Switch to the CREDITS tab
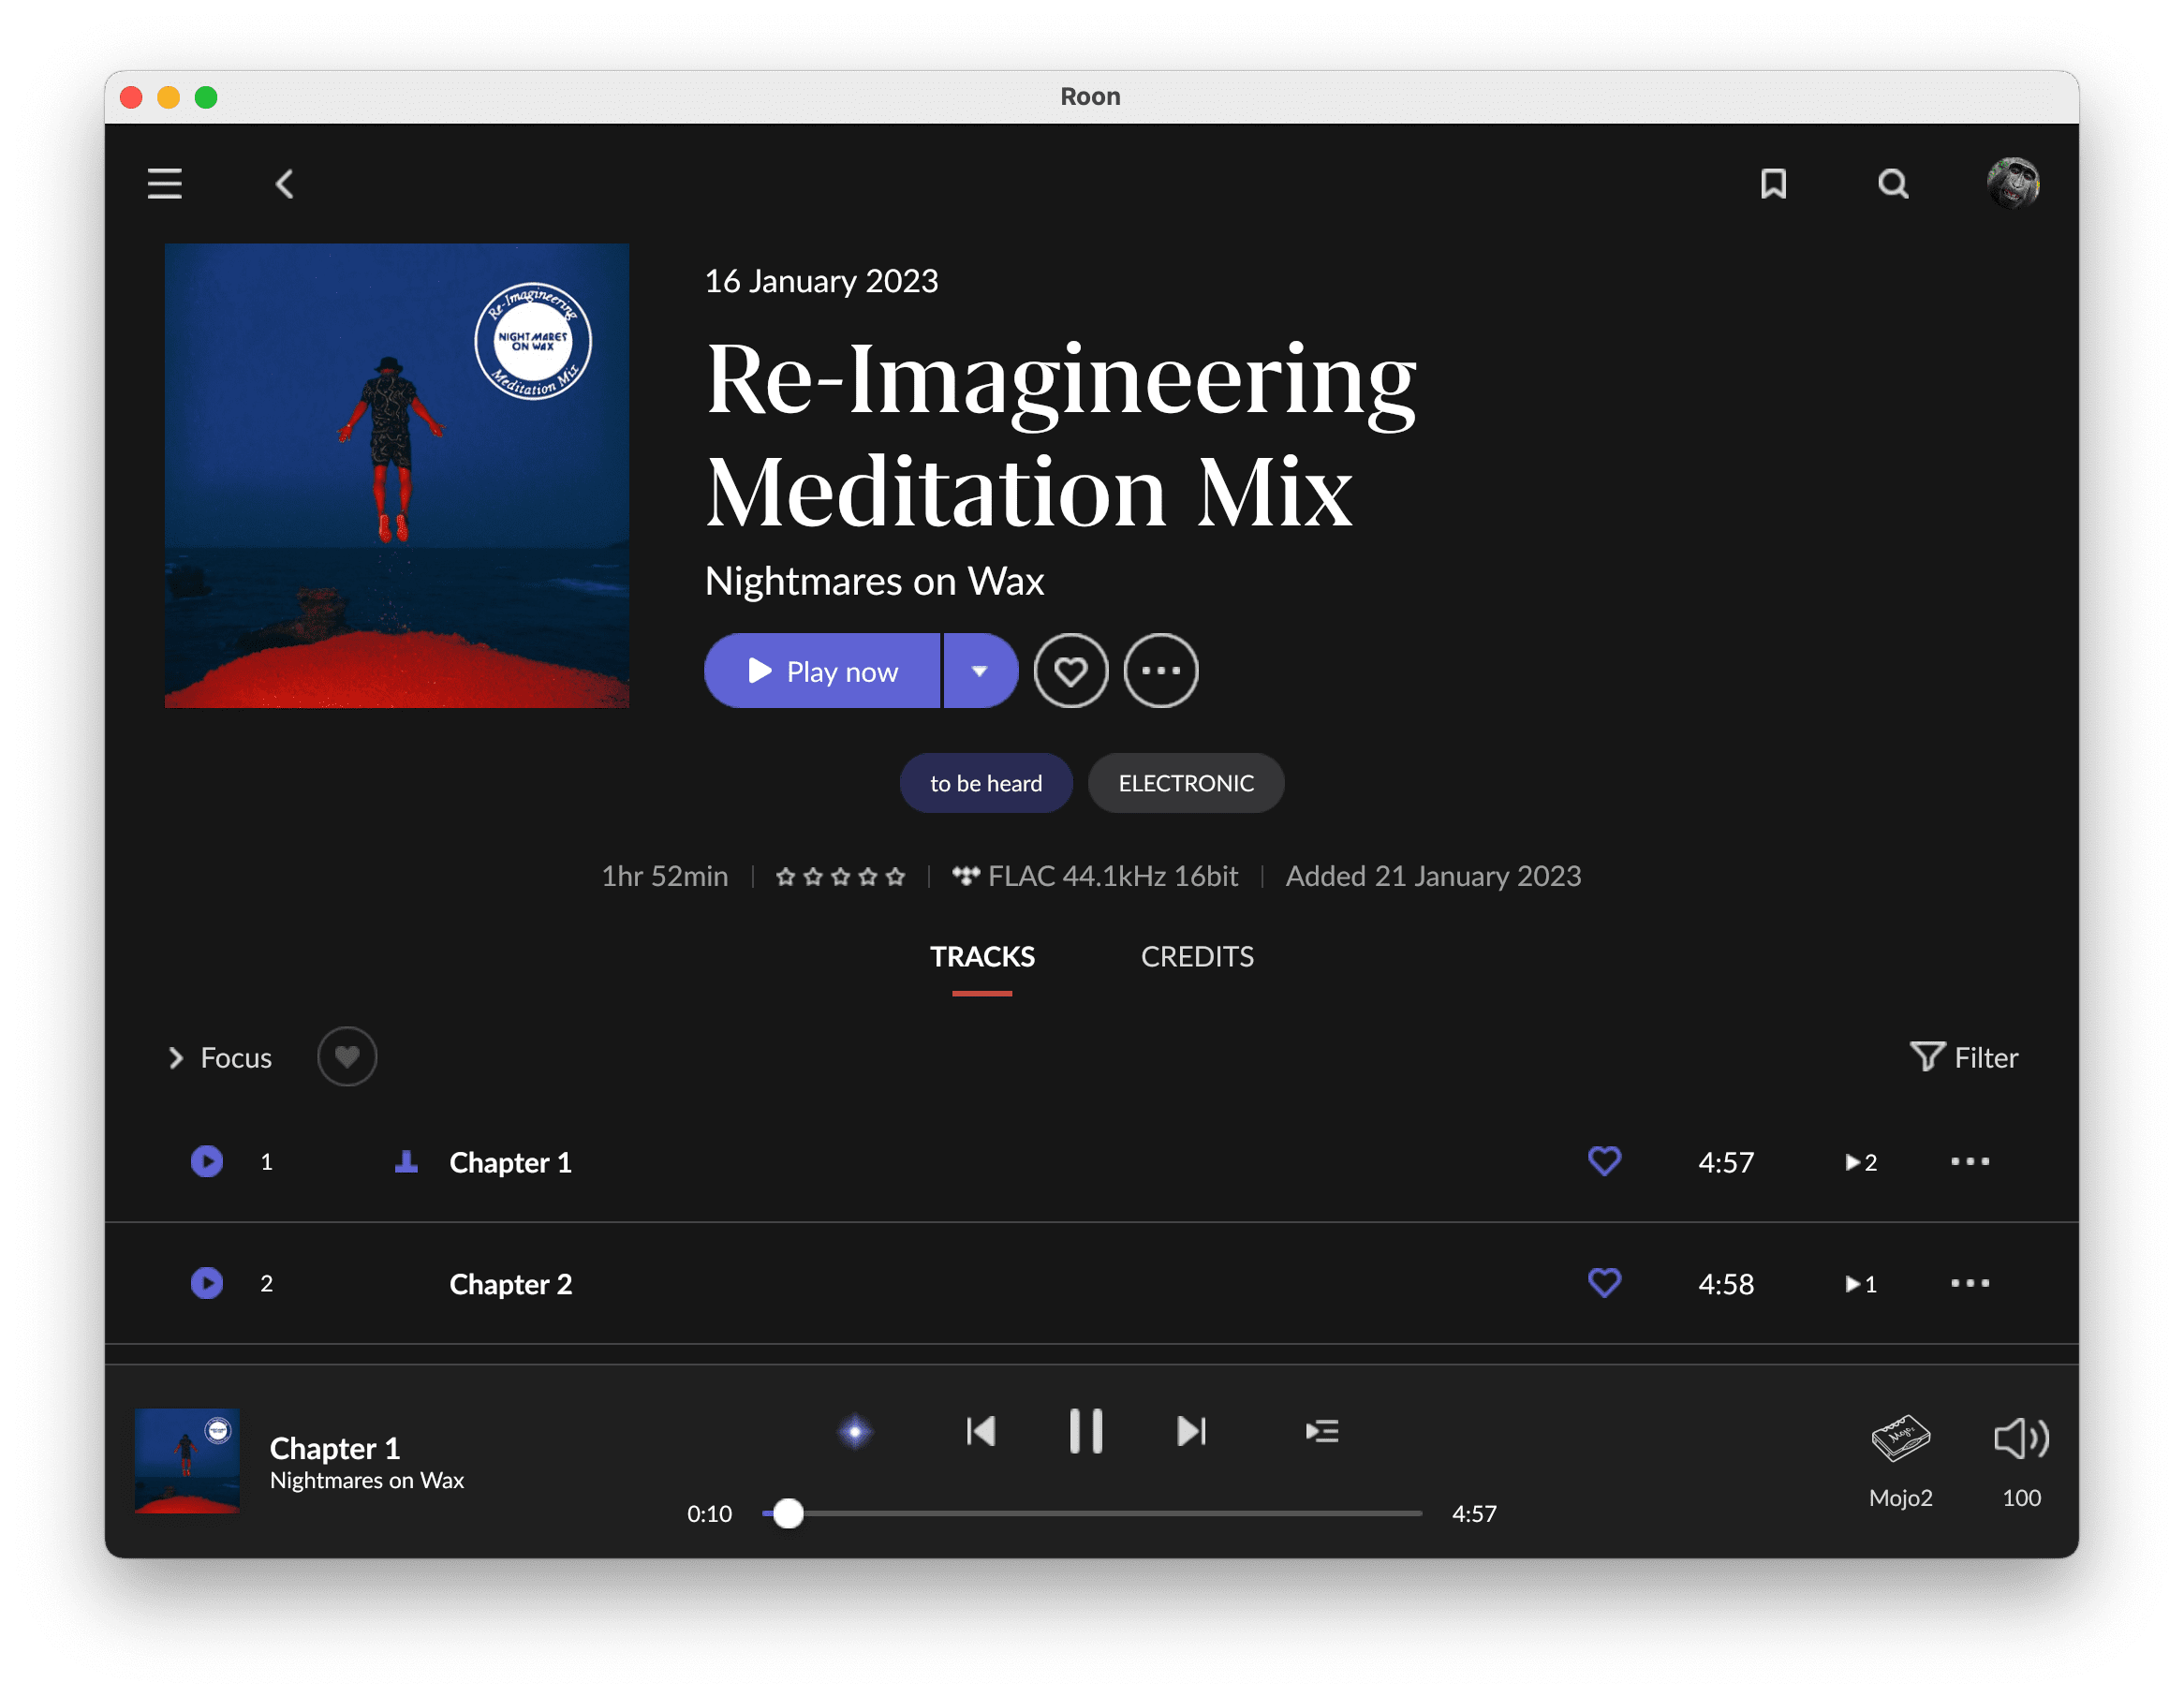 pyautogui.click(x=1197, y=957)
